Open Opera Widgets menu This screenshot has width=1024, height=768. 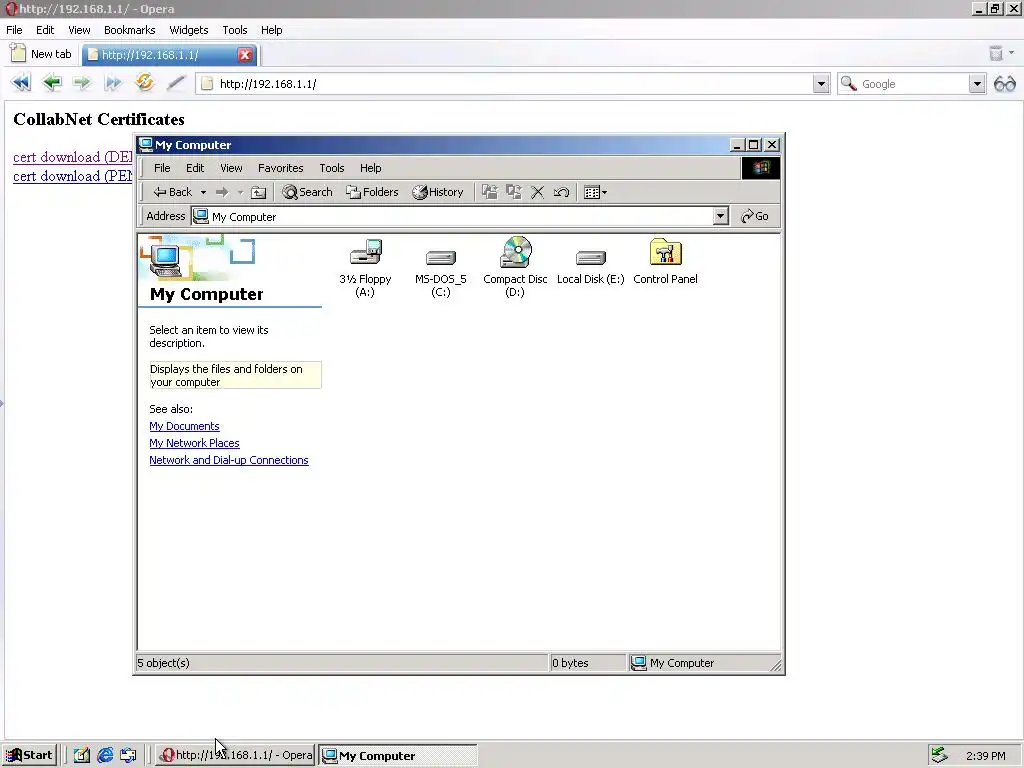point(189,30)
